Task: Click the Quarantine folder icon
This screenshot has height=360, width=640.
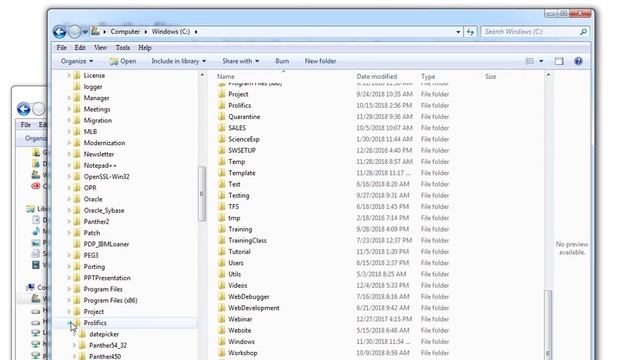Action: tap(222, 116)
